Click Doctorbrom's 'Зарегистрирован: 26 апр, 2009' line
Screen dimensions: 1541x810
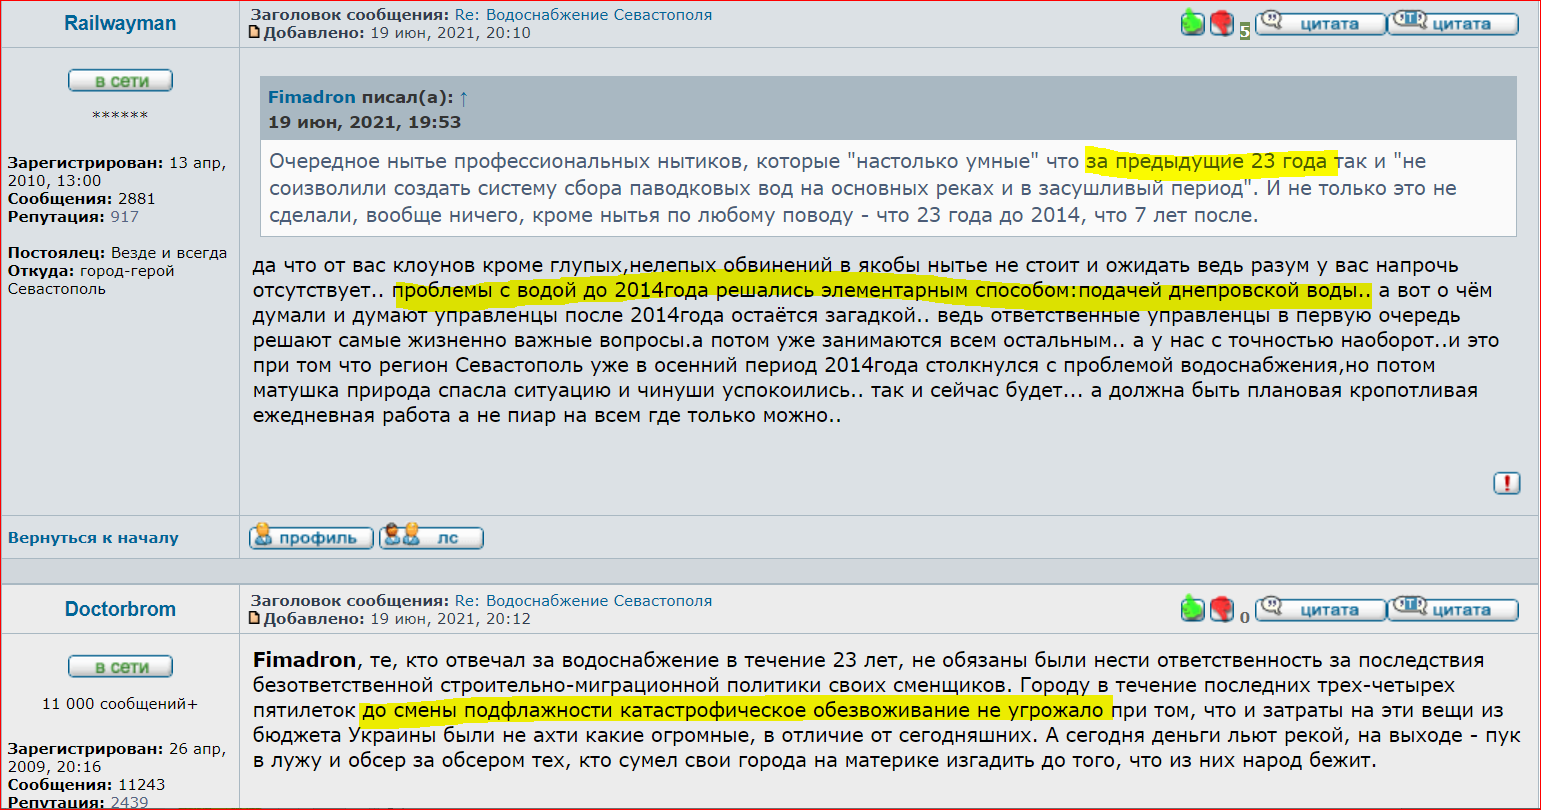click(117, 758)
